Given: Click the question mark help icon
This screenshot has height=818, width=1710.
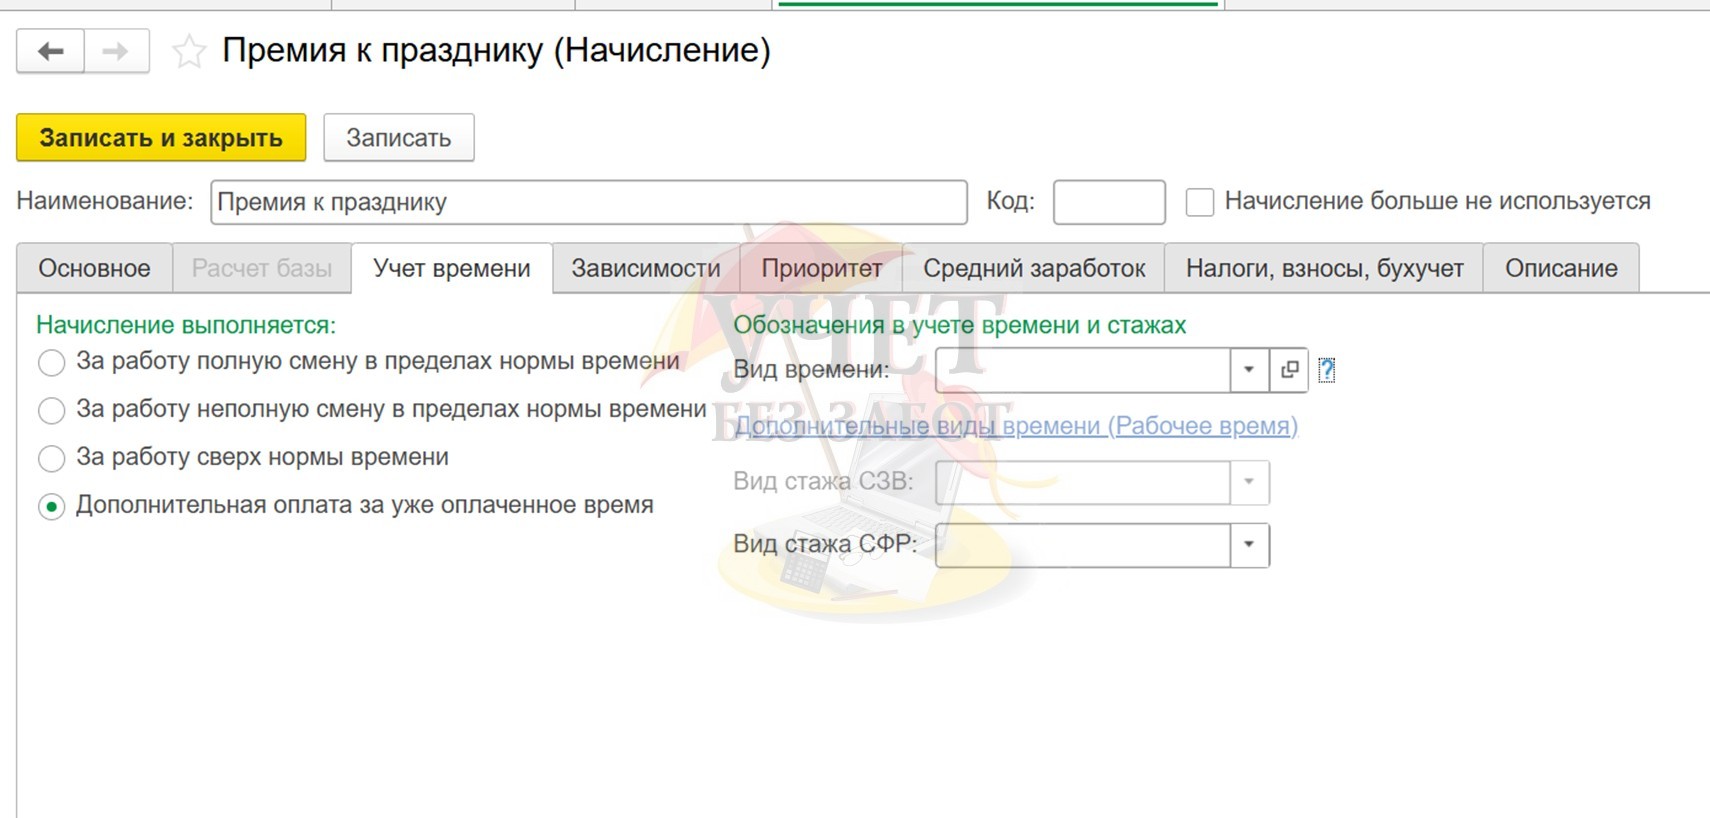Looking at the screenshot, I should [1326, 370].
